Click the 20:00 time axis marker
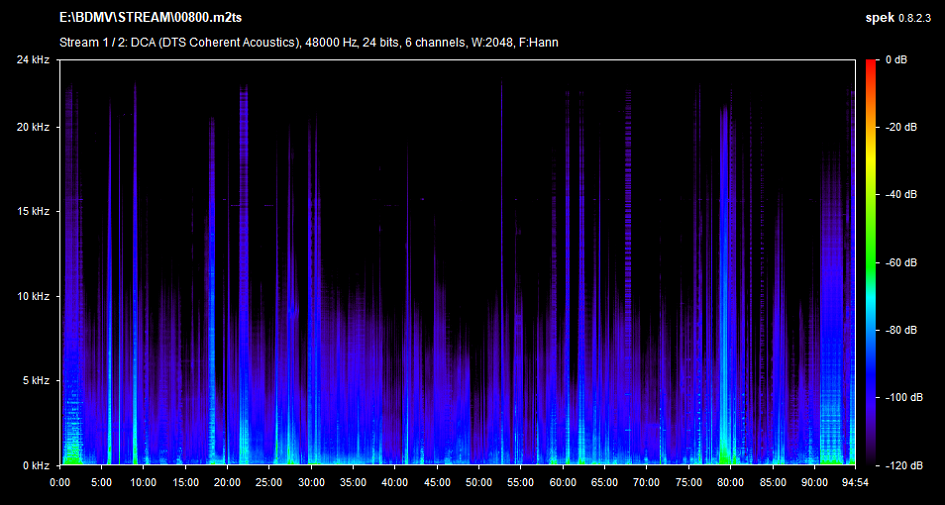The width and height of the screenshot is (945, 505). [228, 481]
